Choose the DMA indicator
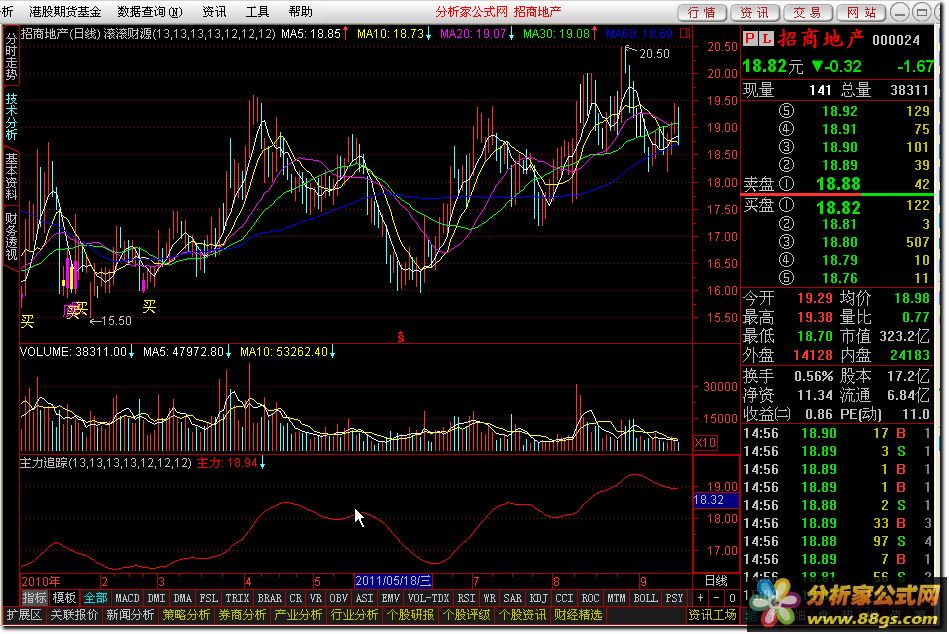Screen dimensions: 949x634 tap(182, 598)
